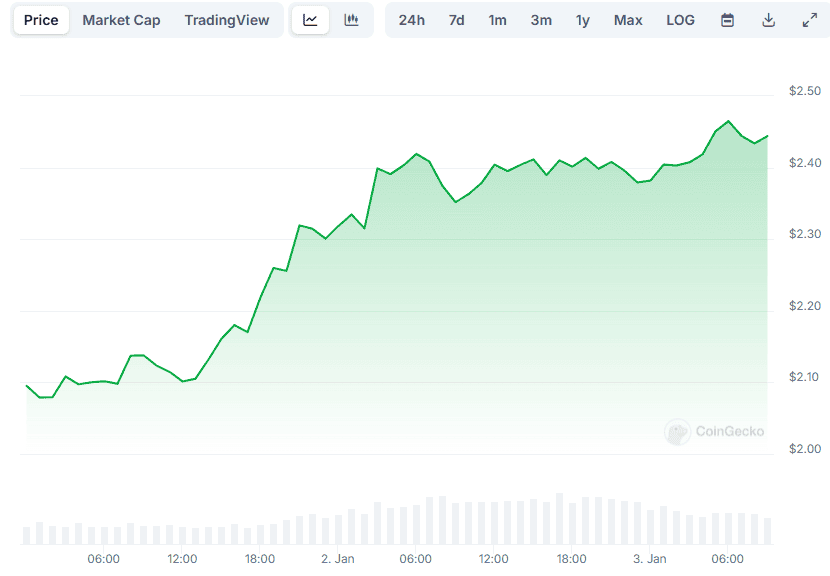Click the $2.50 price axis label

click(x=804, y=91)
